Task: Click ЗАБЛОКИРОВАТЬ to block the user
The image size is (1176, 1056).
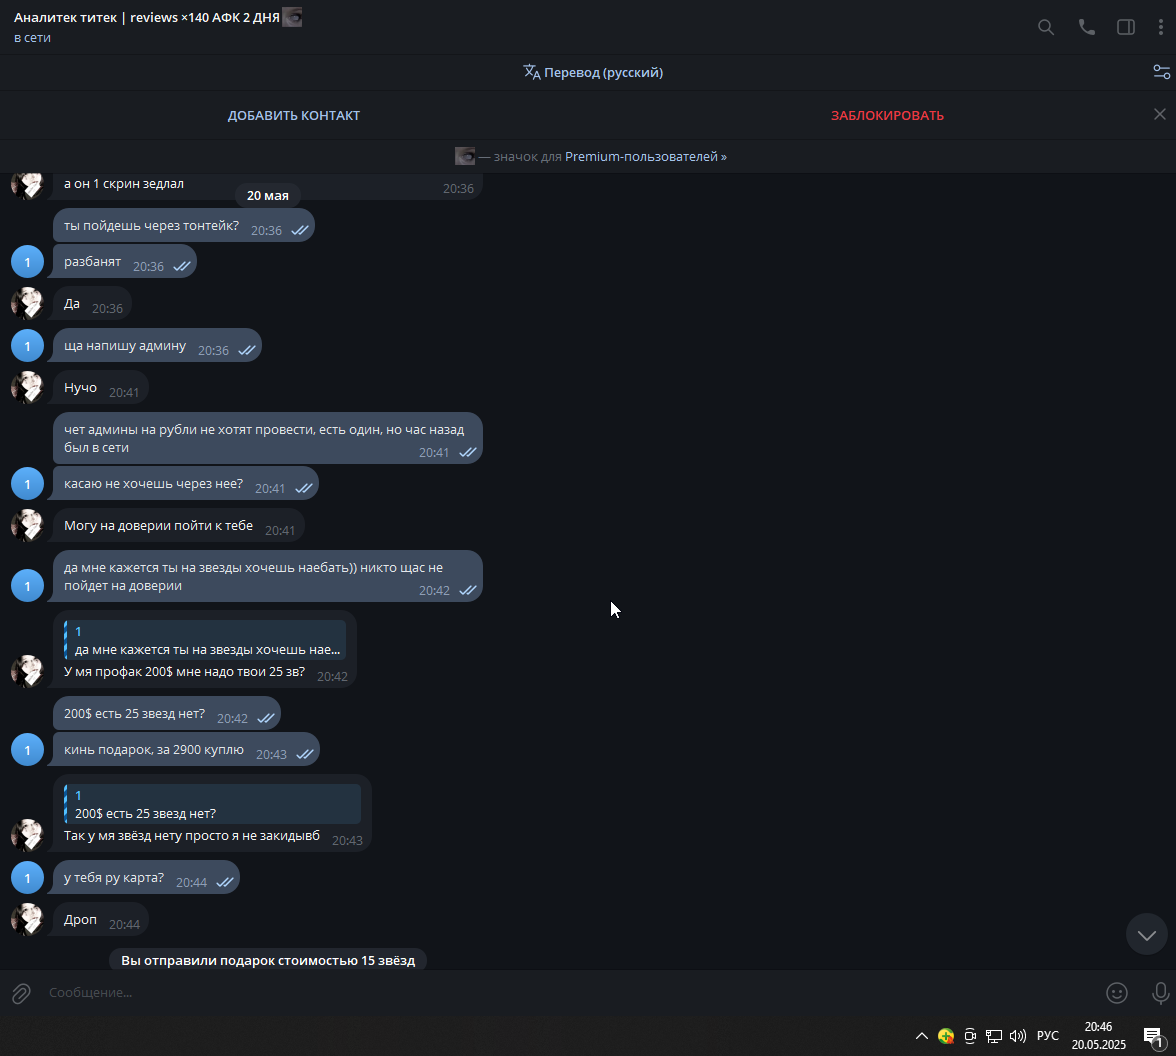Action: (x=887, y=116)
